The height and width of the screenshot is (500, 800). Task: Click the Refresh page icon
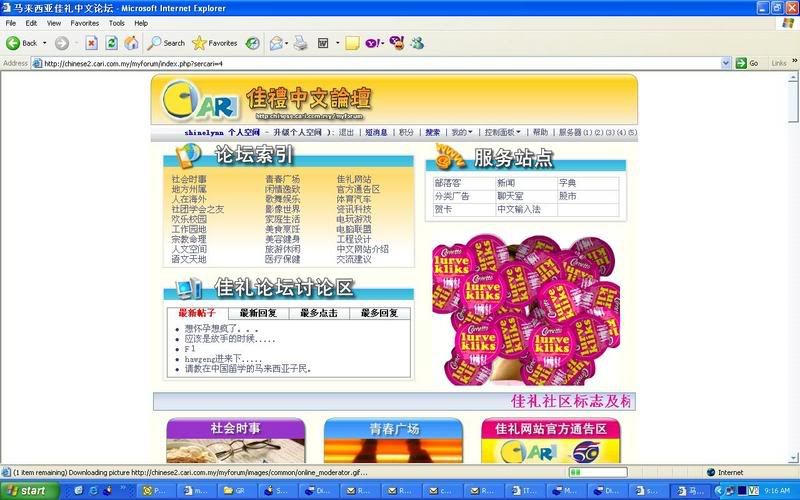pyautogui.click(x=111, y=43)
